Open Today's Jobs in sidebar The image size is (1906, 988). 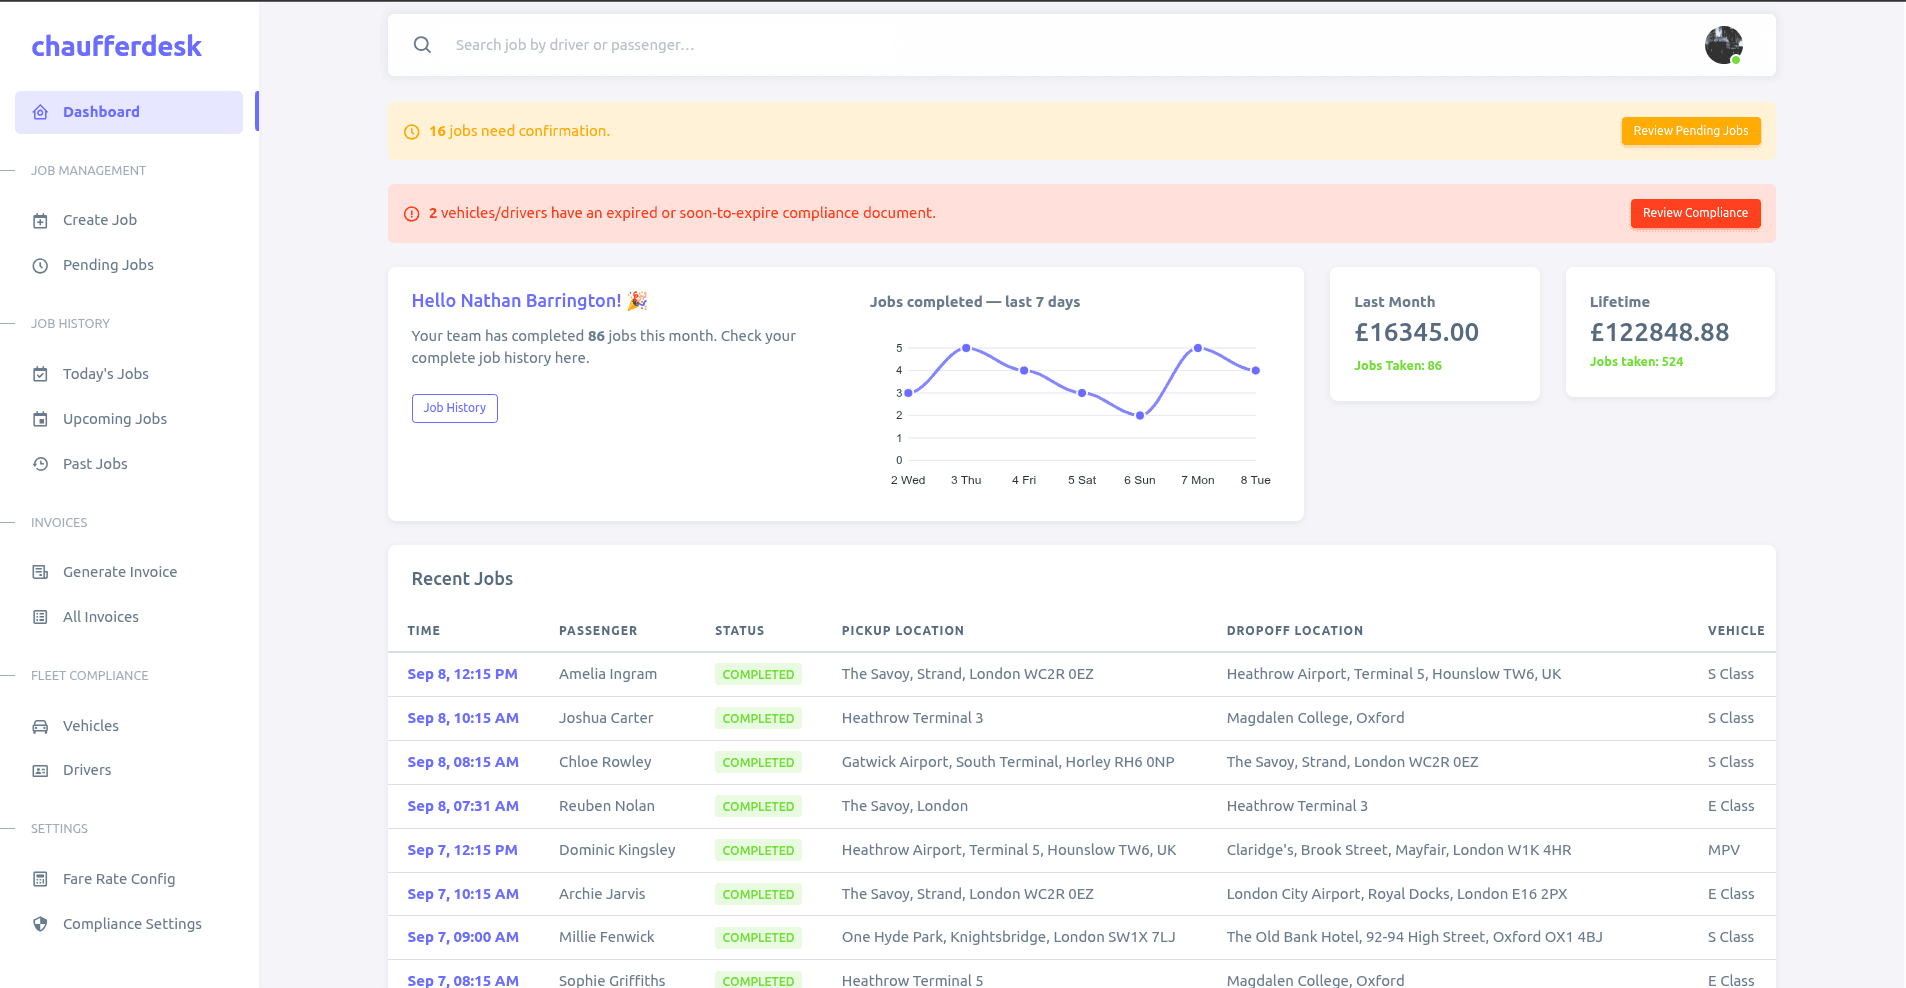(x=129, y=374)
